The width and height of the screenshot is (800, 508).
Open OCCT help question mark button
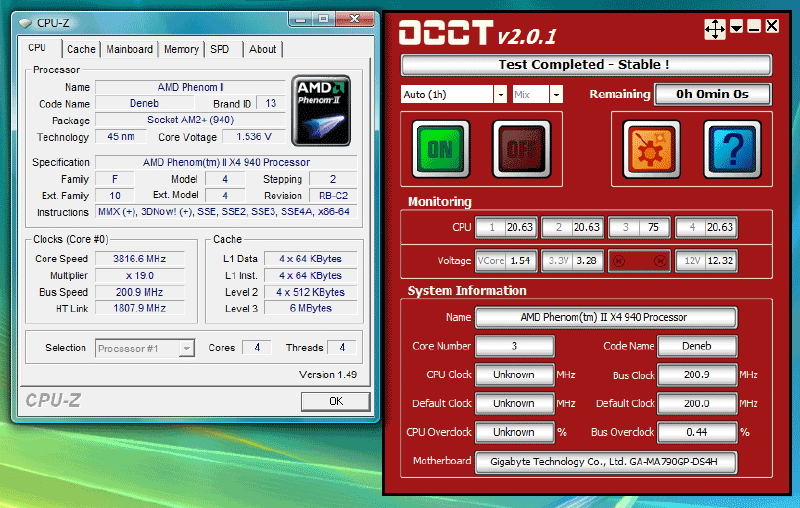pyautogui.click(x=732, y=149)
